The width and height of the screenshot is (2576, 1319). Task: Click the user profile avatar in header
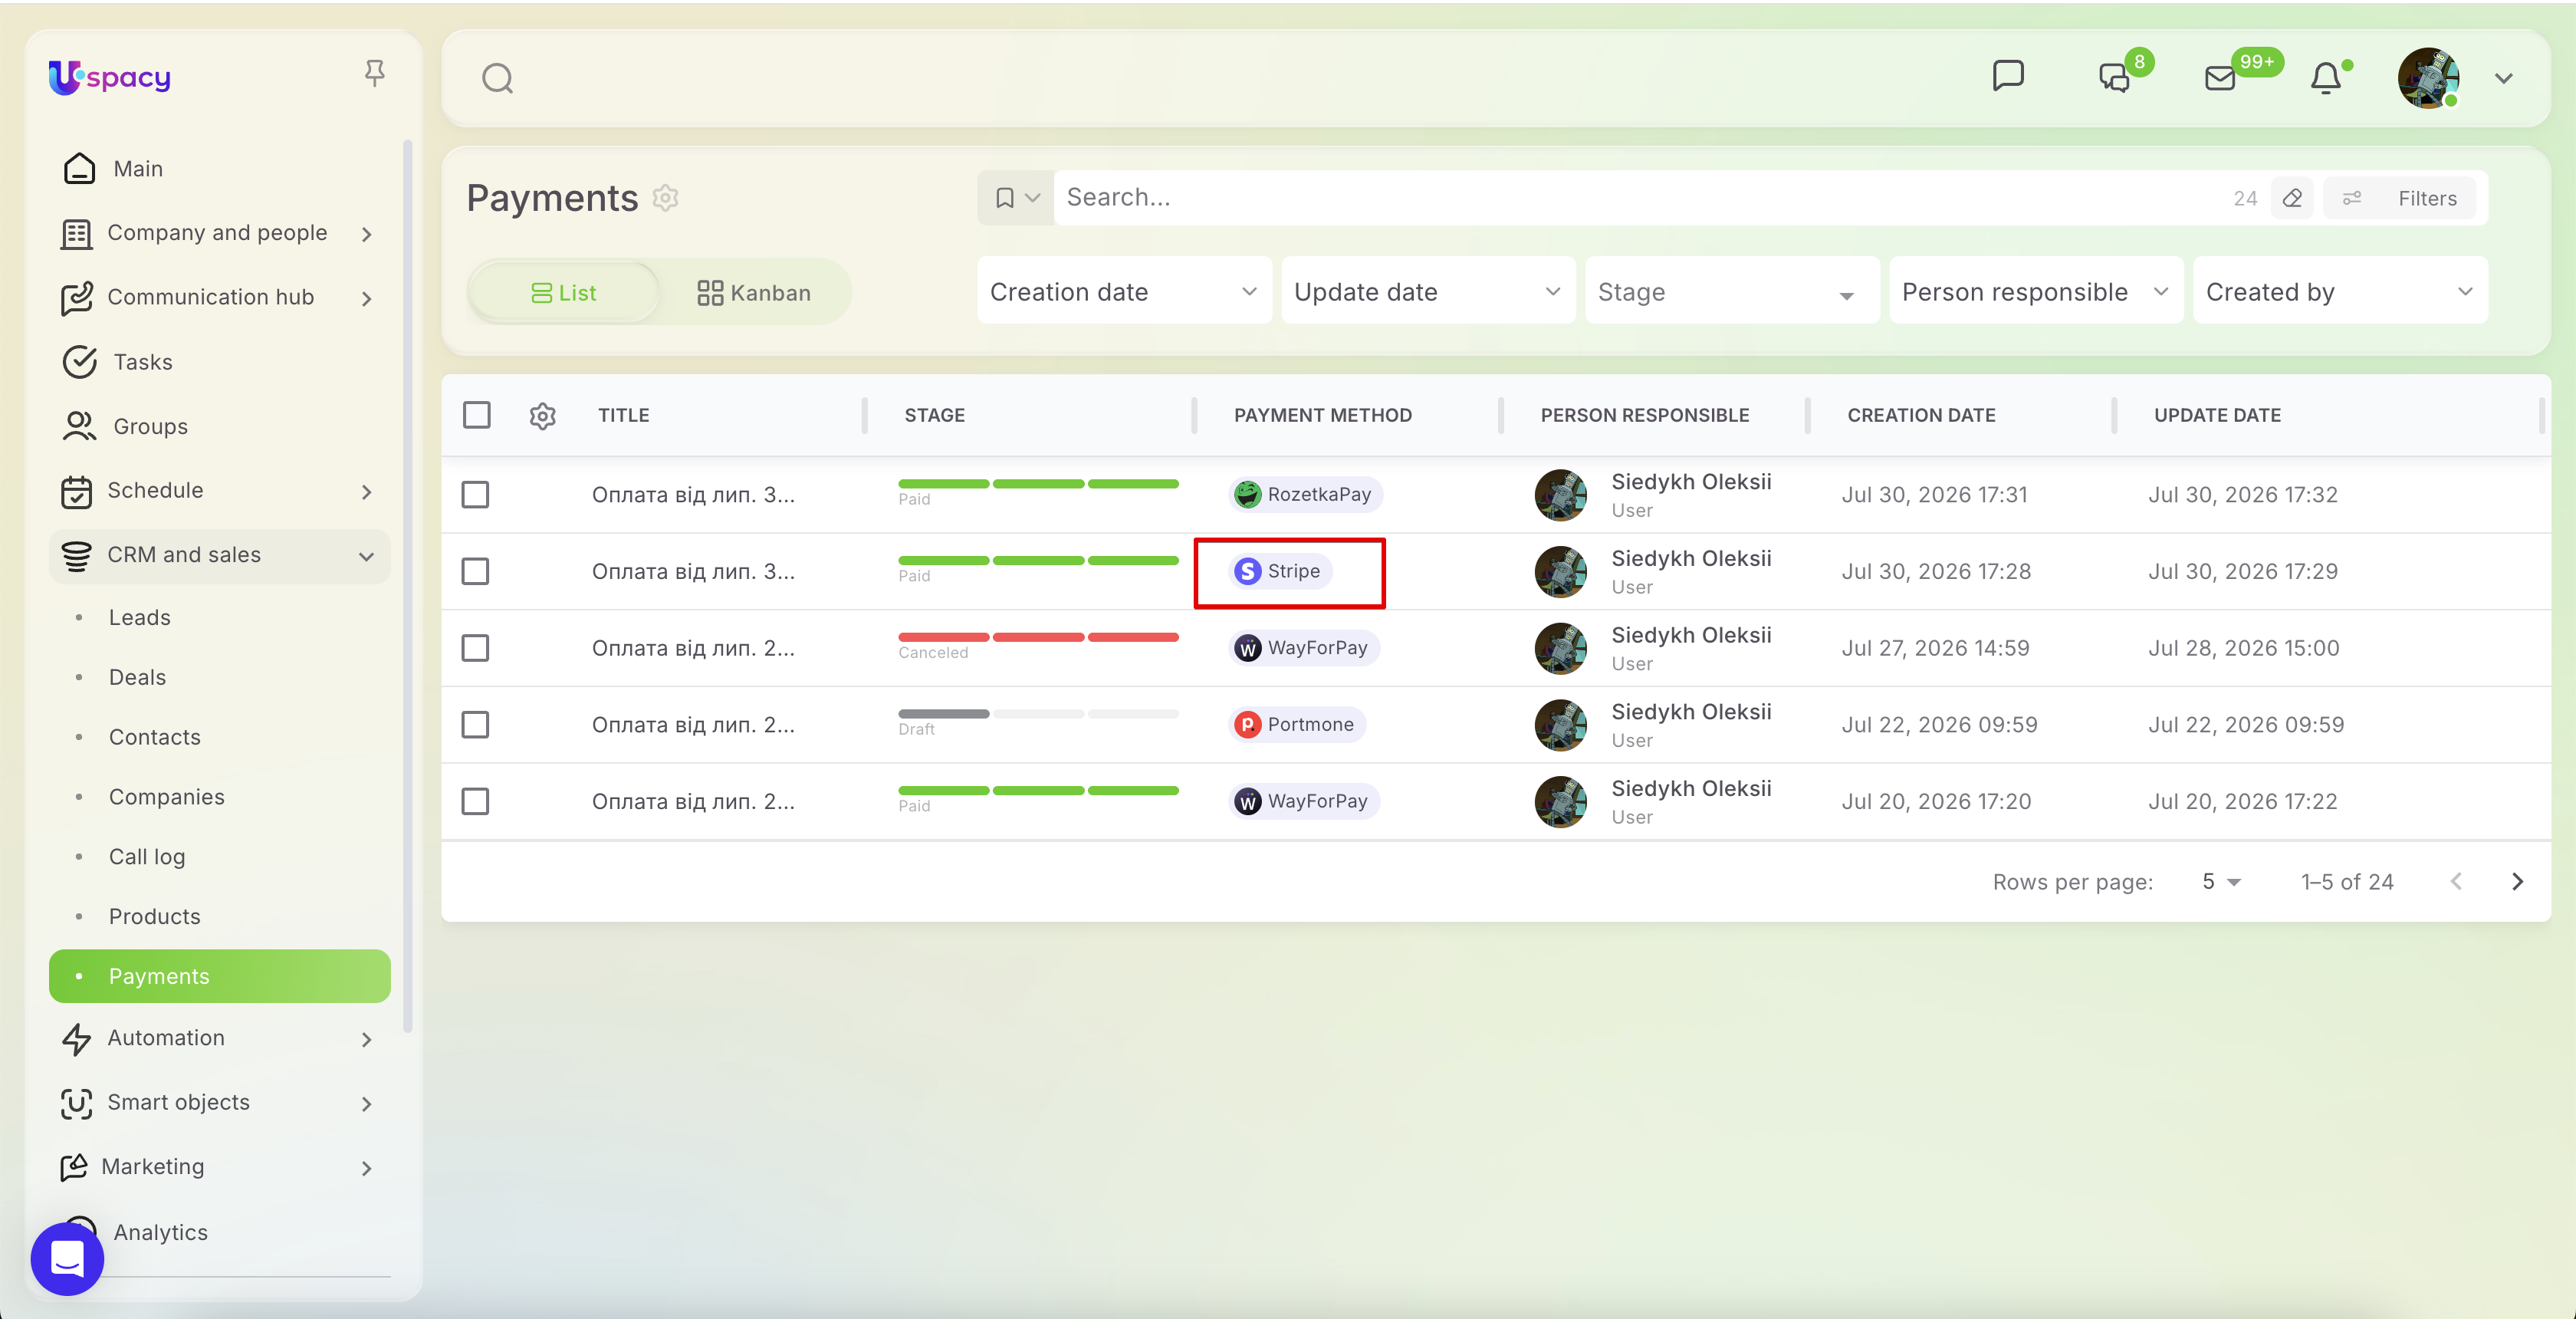2428,77
